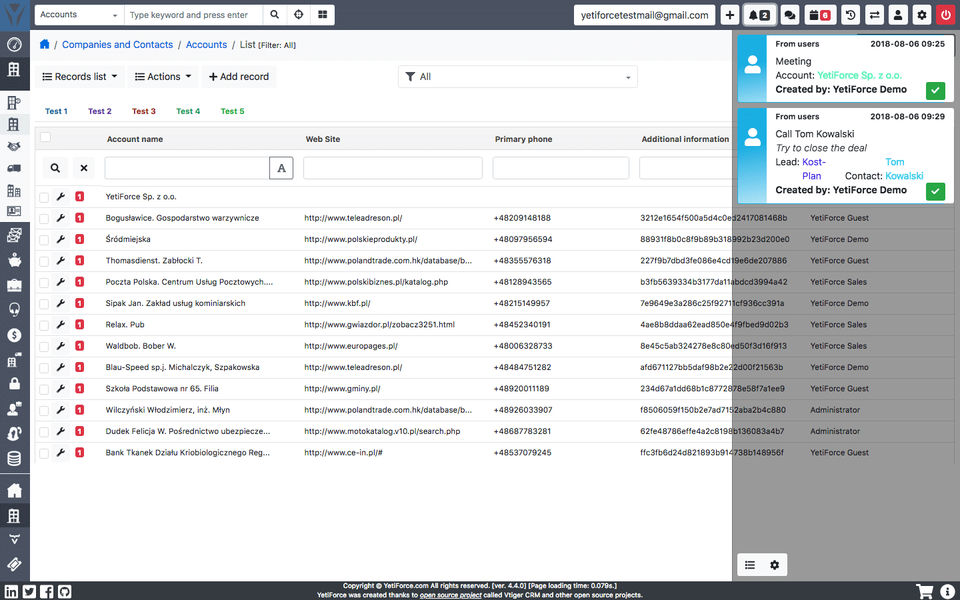Open notification settings gear in panel bottom
This screenshot has height=600, width=960.
774,565
